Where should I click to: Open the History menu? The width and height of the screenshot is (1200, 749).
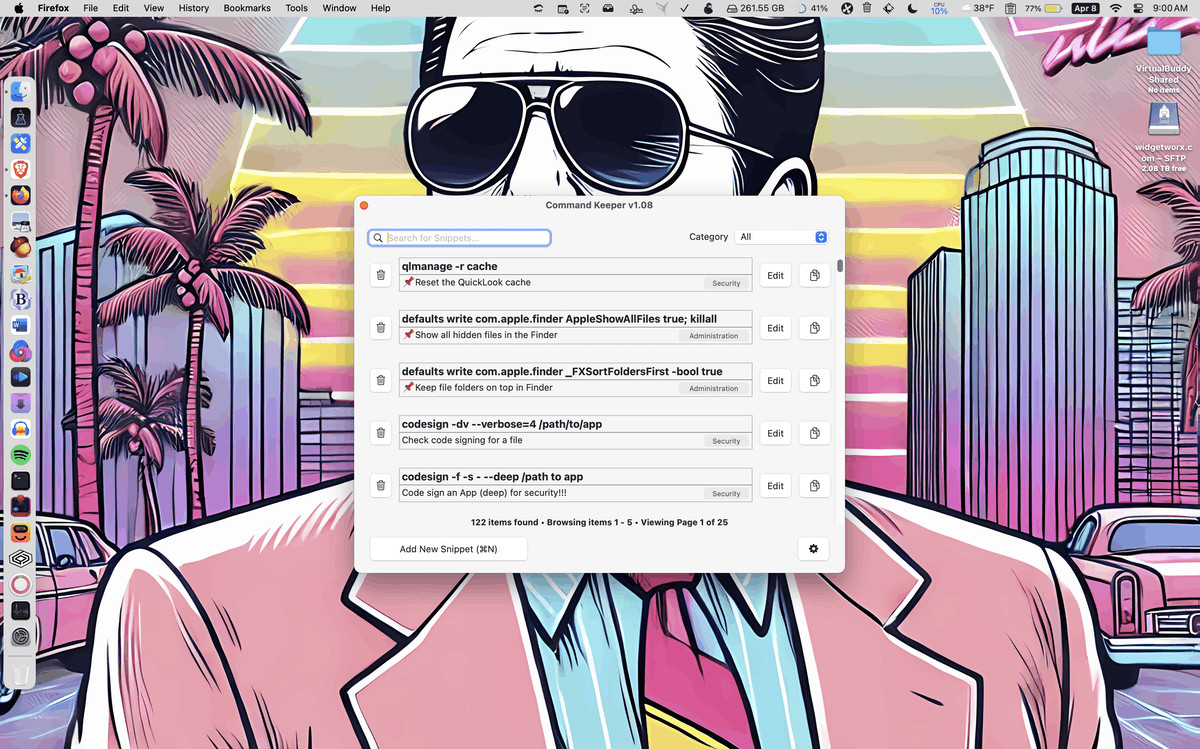[193, 8]
